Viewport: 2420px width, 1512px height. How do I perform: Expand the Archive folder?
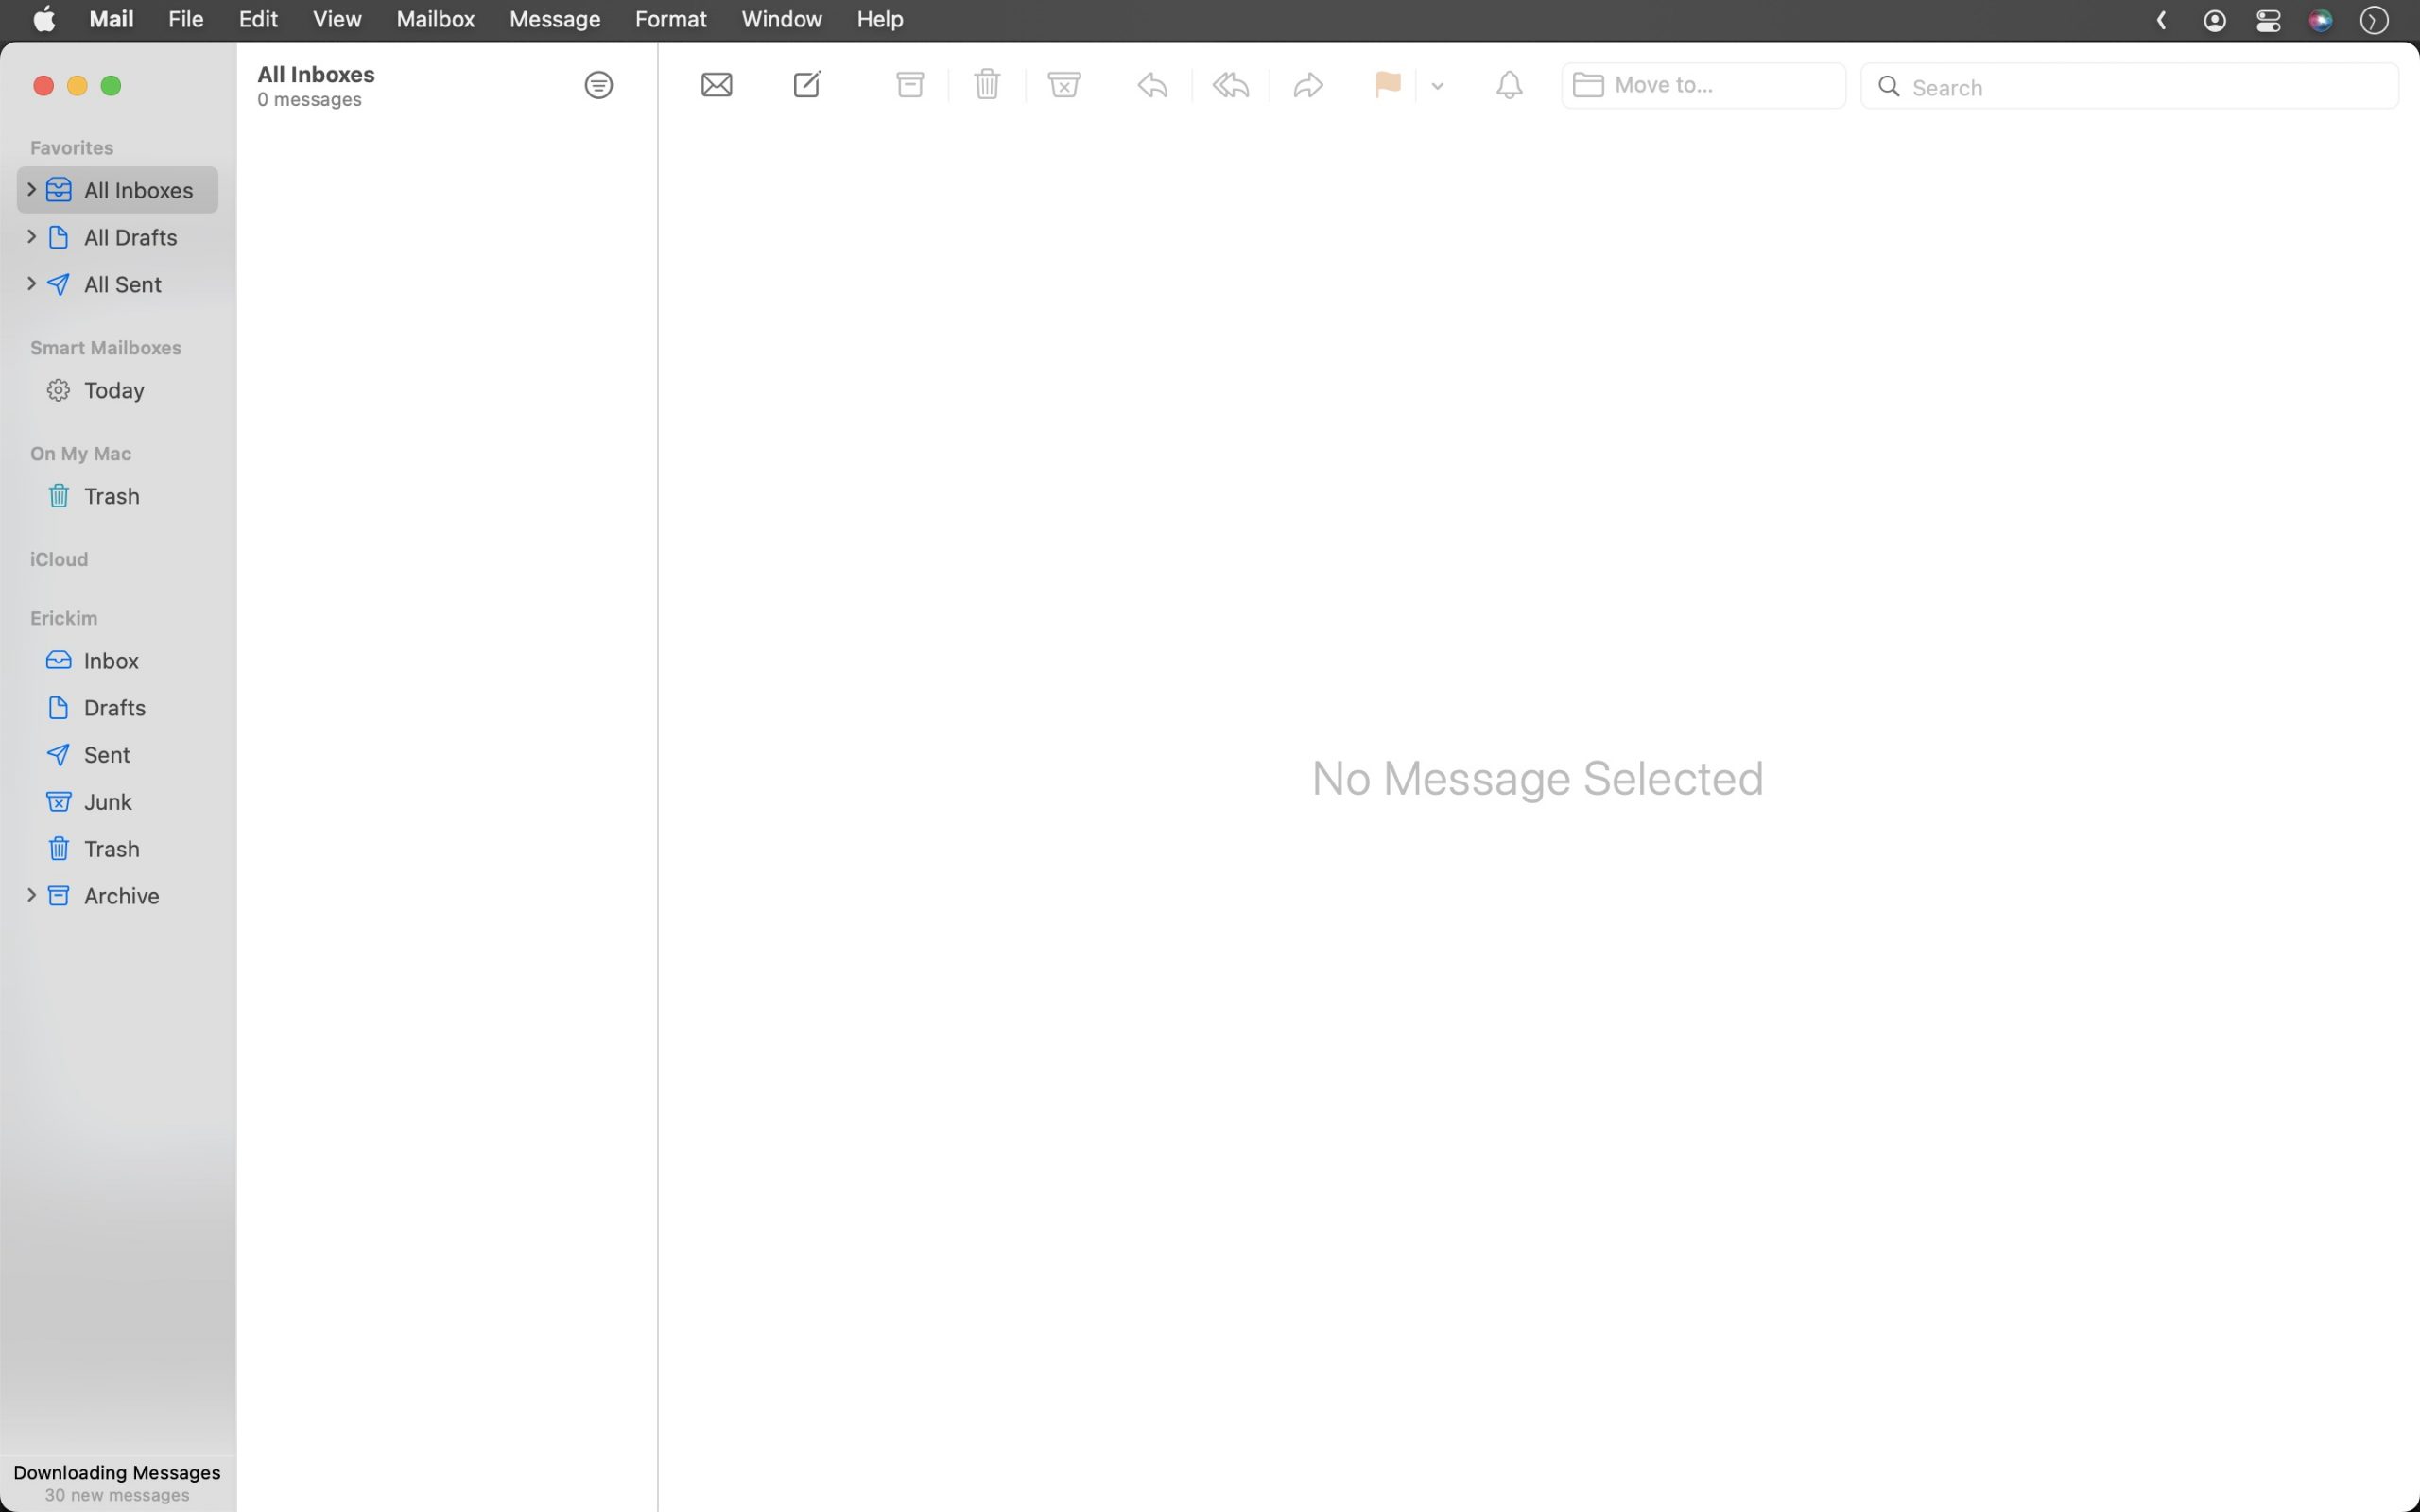[31, 895]
